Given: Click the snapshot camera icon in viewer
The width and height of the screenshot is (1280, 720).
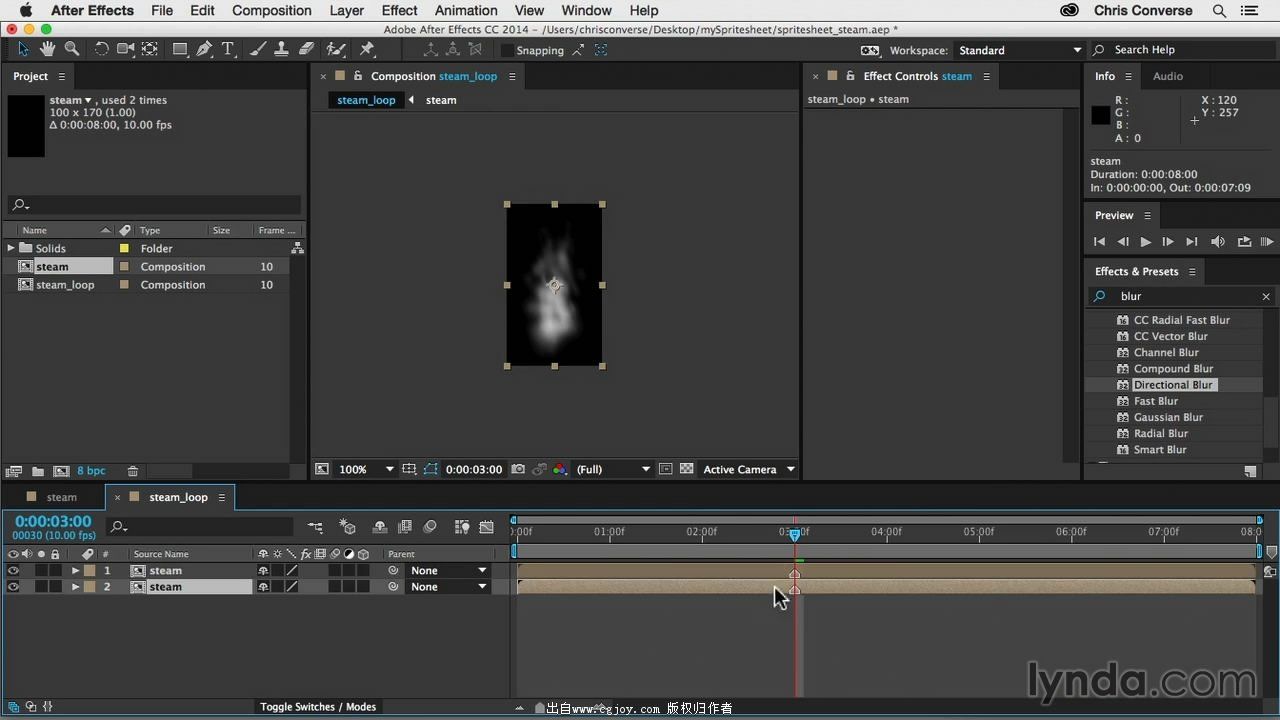Looking at the screenshot, I should (518, 469).
